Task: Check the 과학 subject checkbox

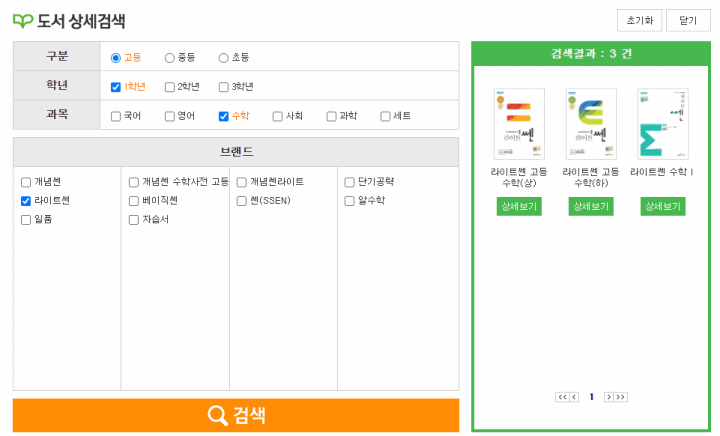Action: [331, 117]
